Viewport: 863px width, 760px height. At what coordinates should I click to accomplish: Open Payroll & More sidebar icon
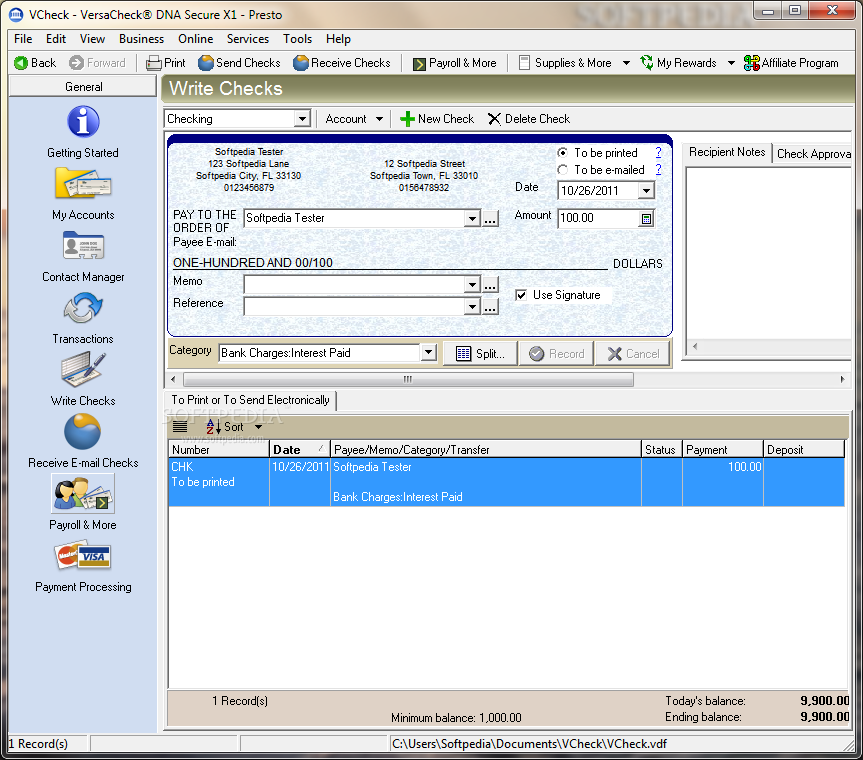[x=83, y=494]
